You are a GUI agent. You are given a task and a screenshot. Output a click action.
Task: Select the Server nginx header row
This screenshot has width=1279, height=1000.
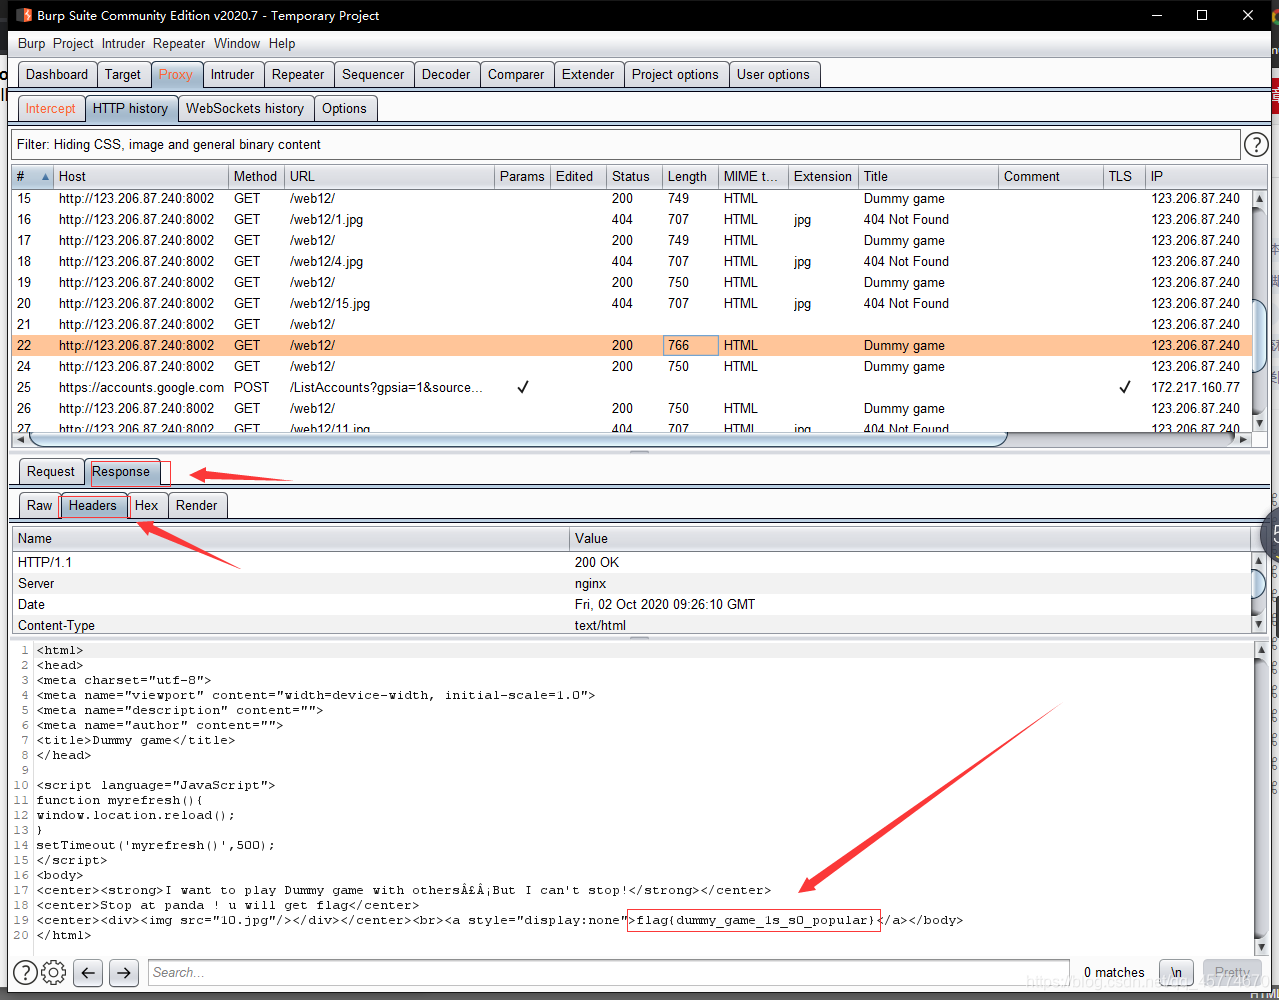(631, 583)
